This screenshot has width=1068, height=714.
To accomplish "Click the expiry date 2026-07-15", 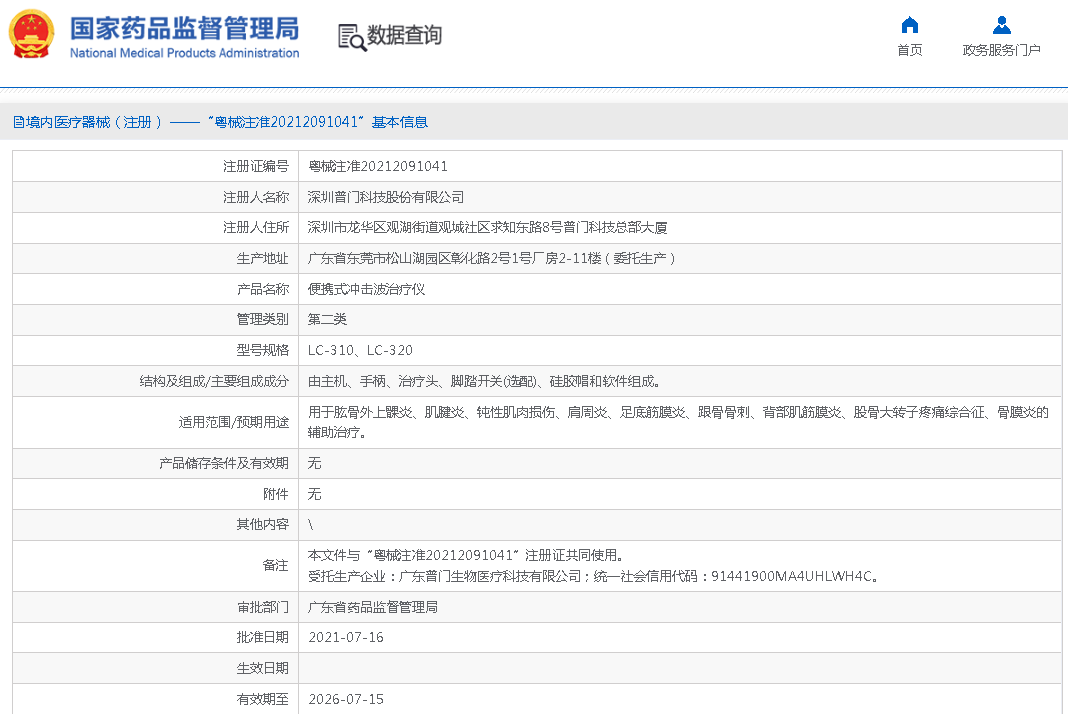I will click(x=345, y=699).
